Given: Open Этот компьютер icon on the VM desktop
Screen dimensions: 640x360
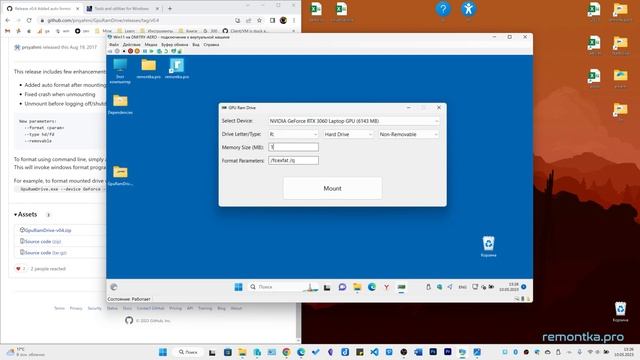Looking at the screenshot, I should 120,71.
